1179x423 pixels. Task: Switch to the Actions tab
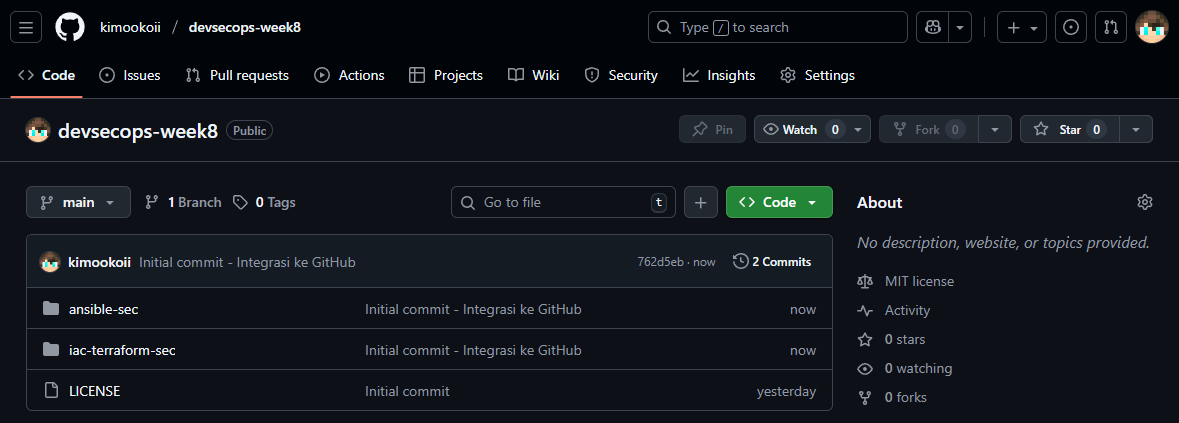tap(349, 75)
